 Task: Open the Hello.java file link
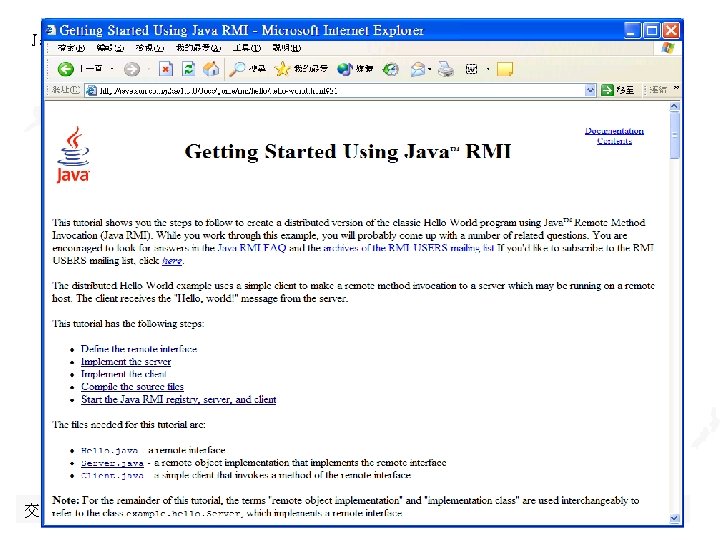[109, 450]
